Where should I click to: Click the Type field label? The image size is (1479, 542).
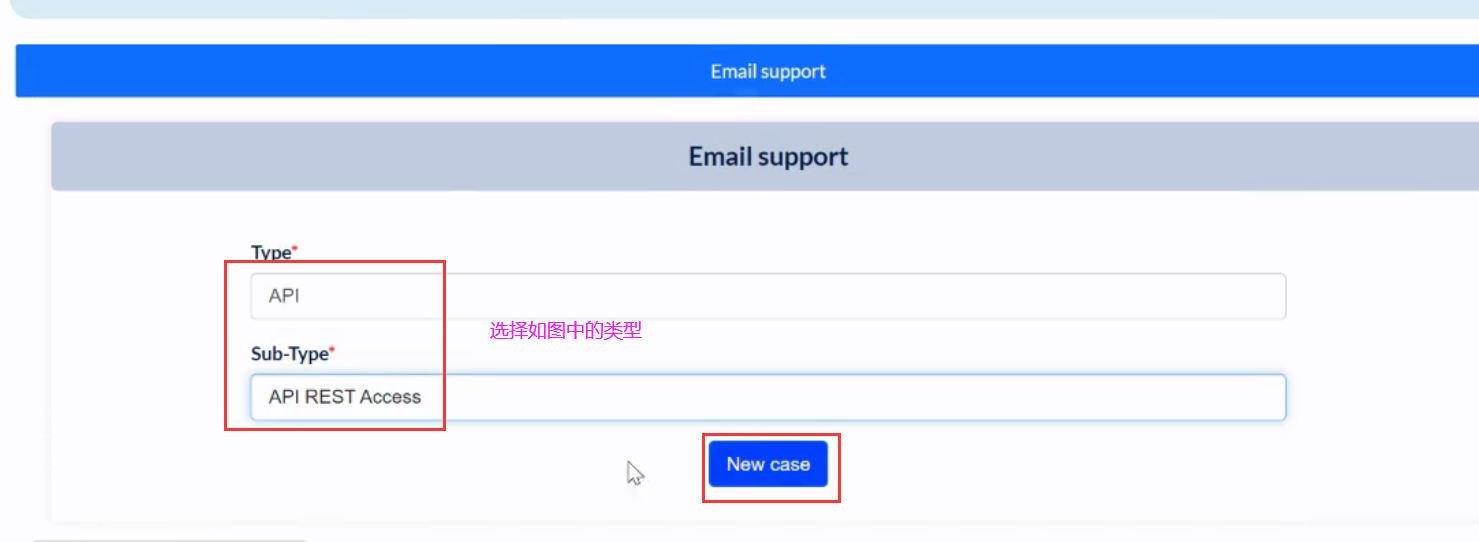[271, 253]
